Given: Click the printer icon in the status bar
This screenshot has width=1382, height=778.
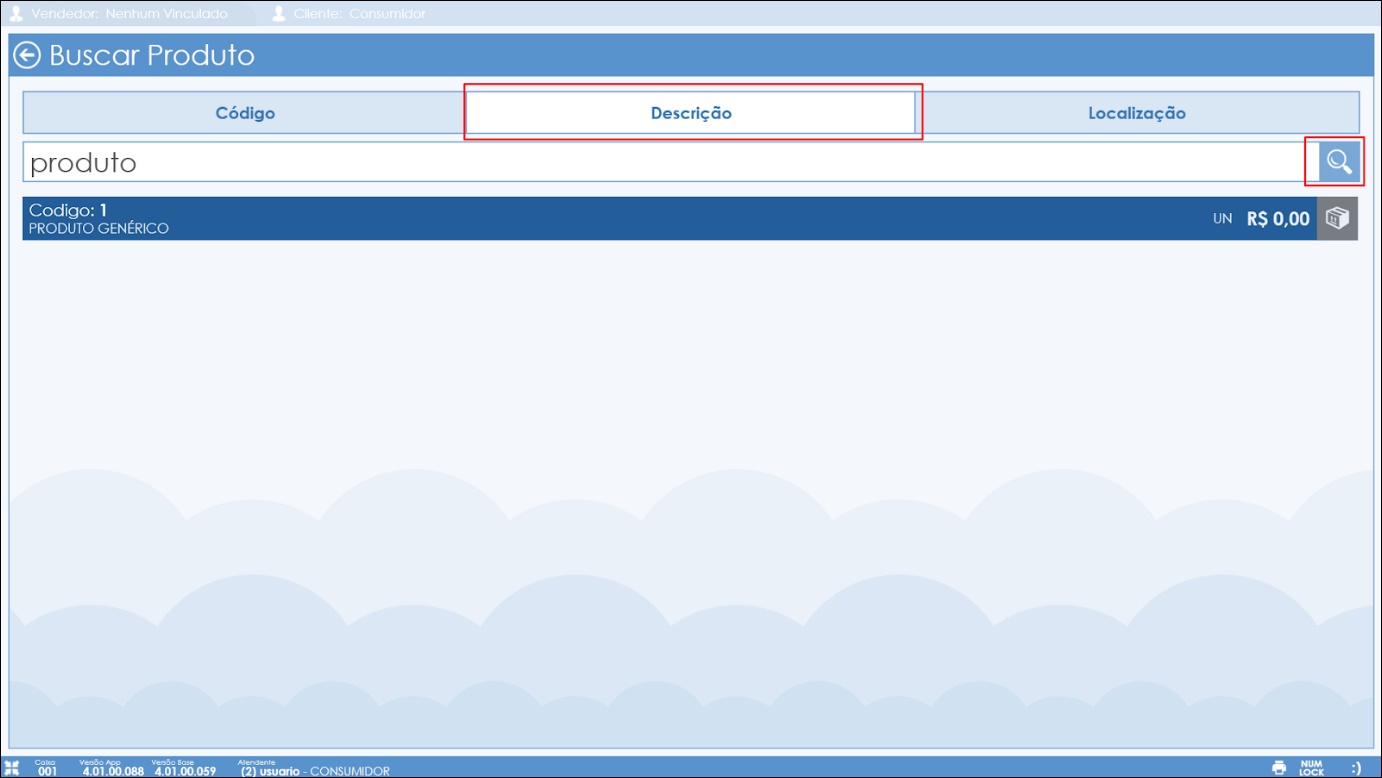Looking at the screenshot, I should pos(1279,768).
